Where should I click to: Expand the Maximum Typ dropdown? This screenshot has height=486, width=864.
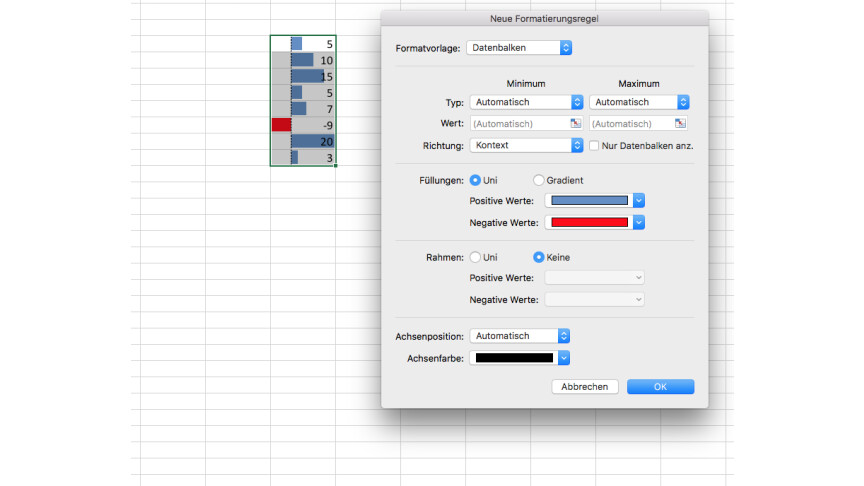pos(639,102)
